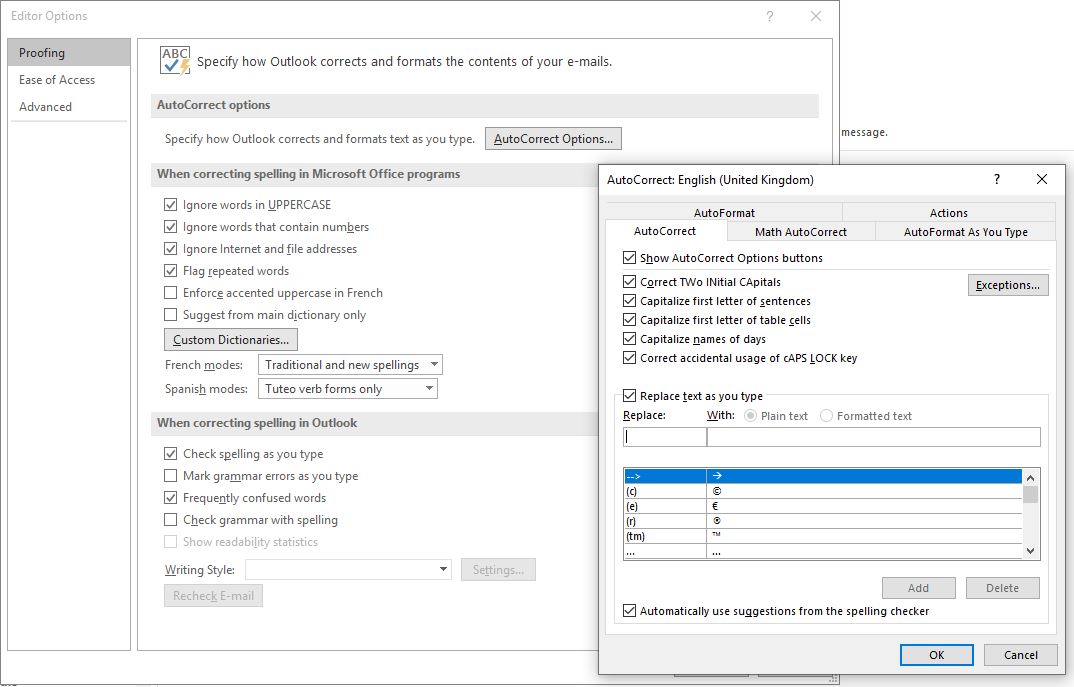
Task: Open Custom Dictionaries
Action: (231, 340)
